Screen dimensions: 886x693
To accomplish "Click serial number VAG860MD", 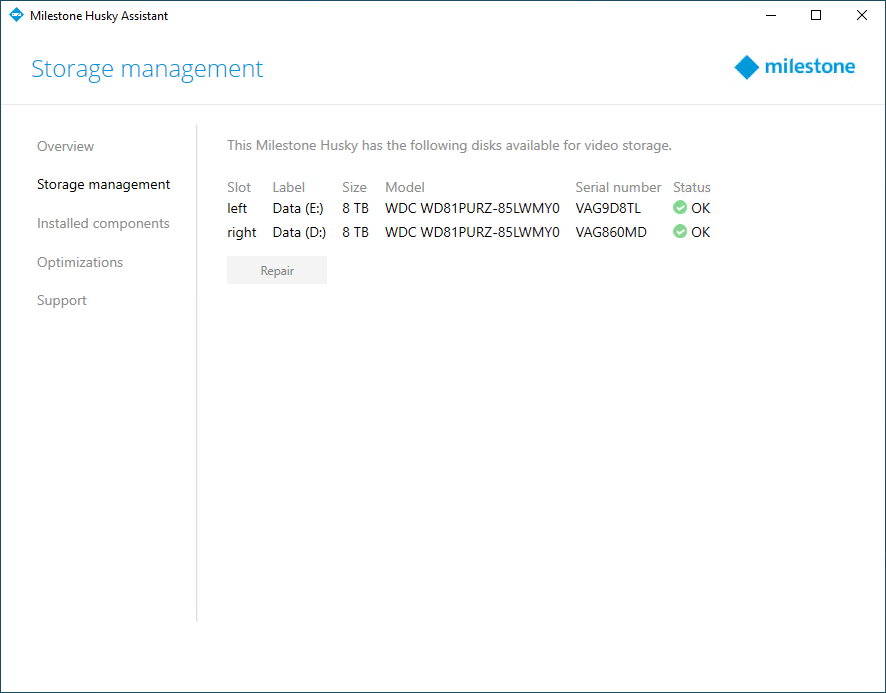I will [611, 232].
